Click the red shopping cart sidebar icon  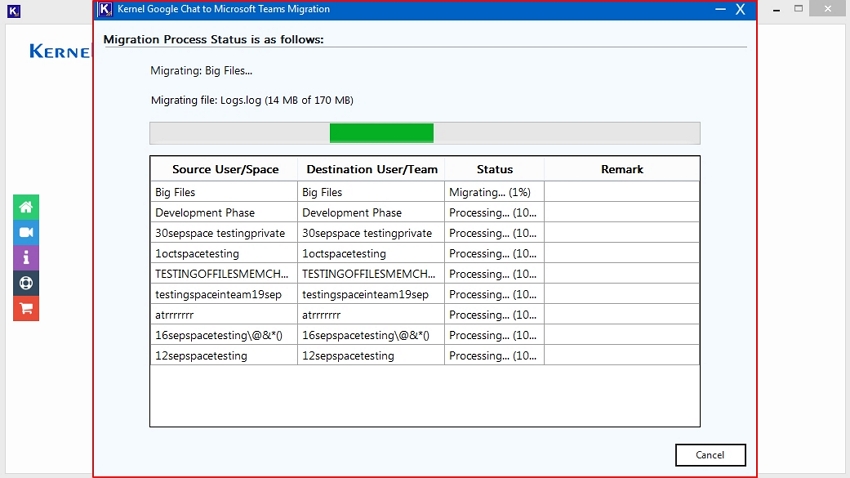pyautogui.click(x=26, y=308)
